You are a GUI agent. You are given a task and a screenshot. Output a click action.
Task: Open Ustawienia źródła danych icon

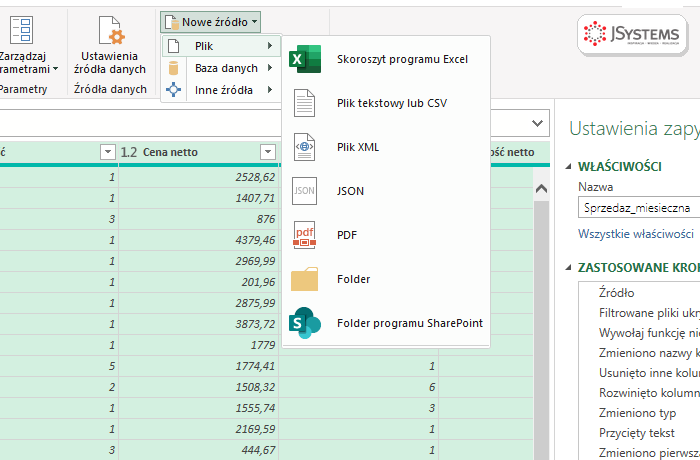112,30
